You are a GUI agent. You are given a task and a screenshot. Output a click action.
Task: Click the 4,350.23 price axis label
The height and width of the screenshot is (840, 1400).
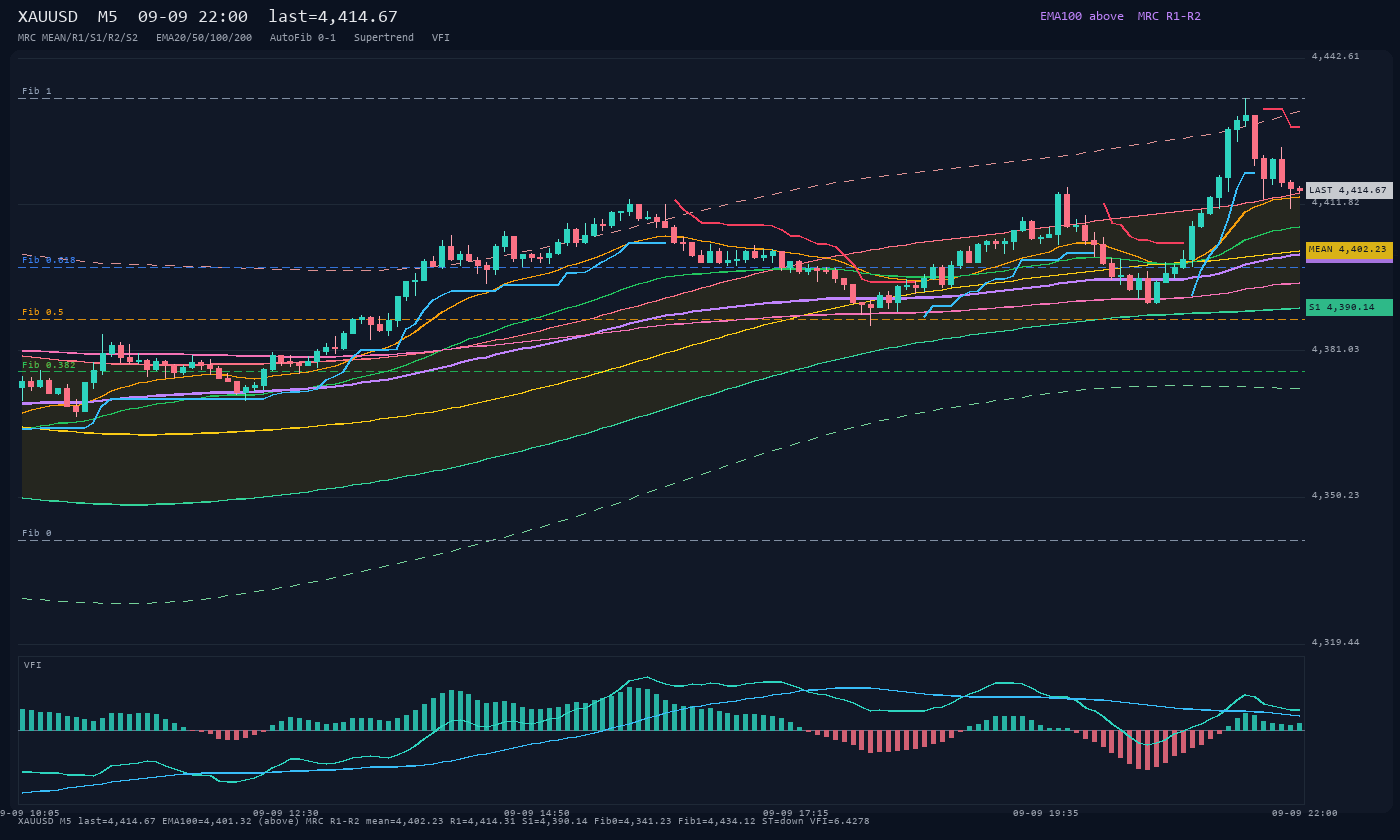pos(1336,495)
